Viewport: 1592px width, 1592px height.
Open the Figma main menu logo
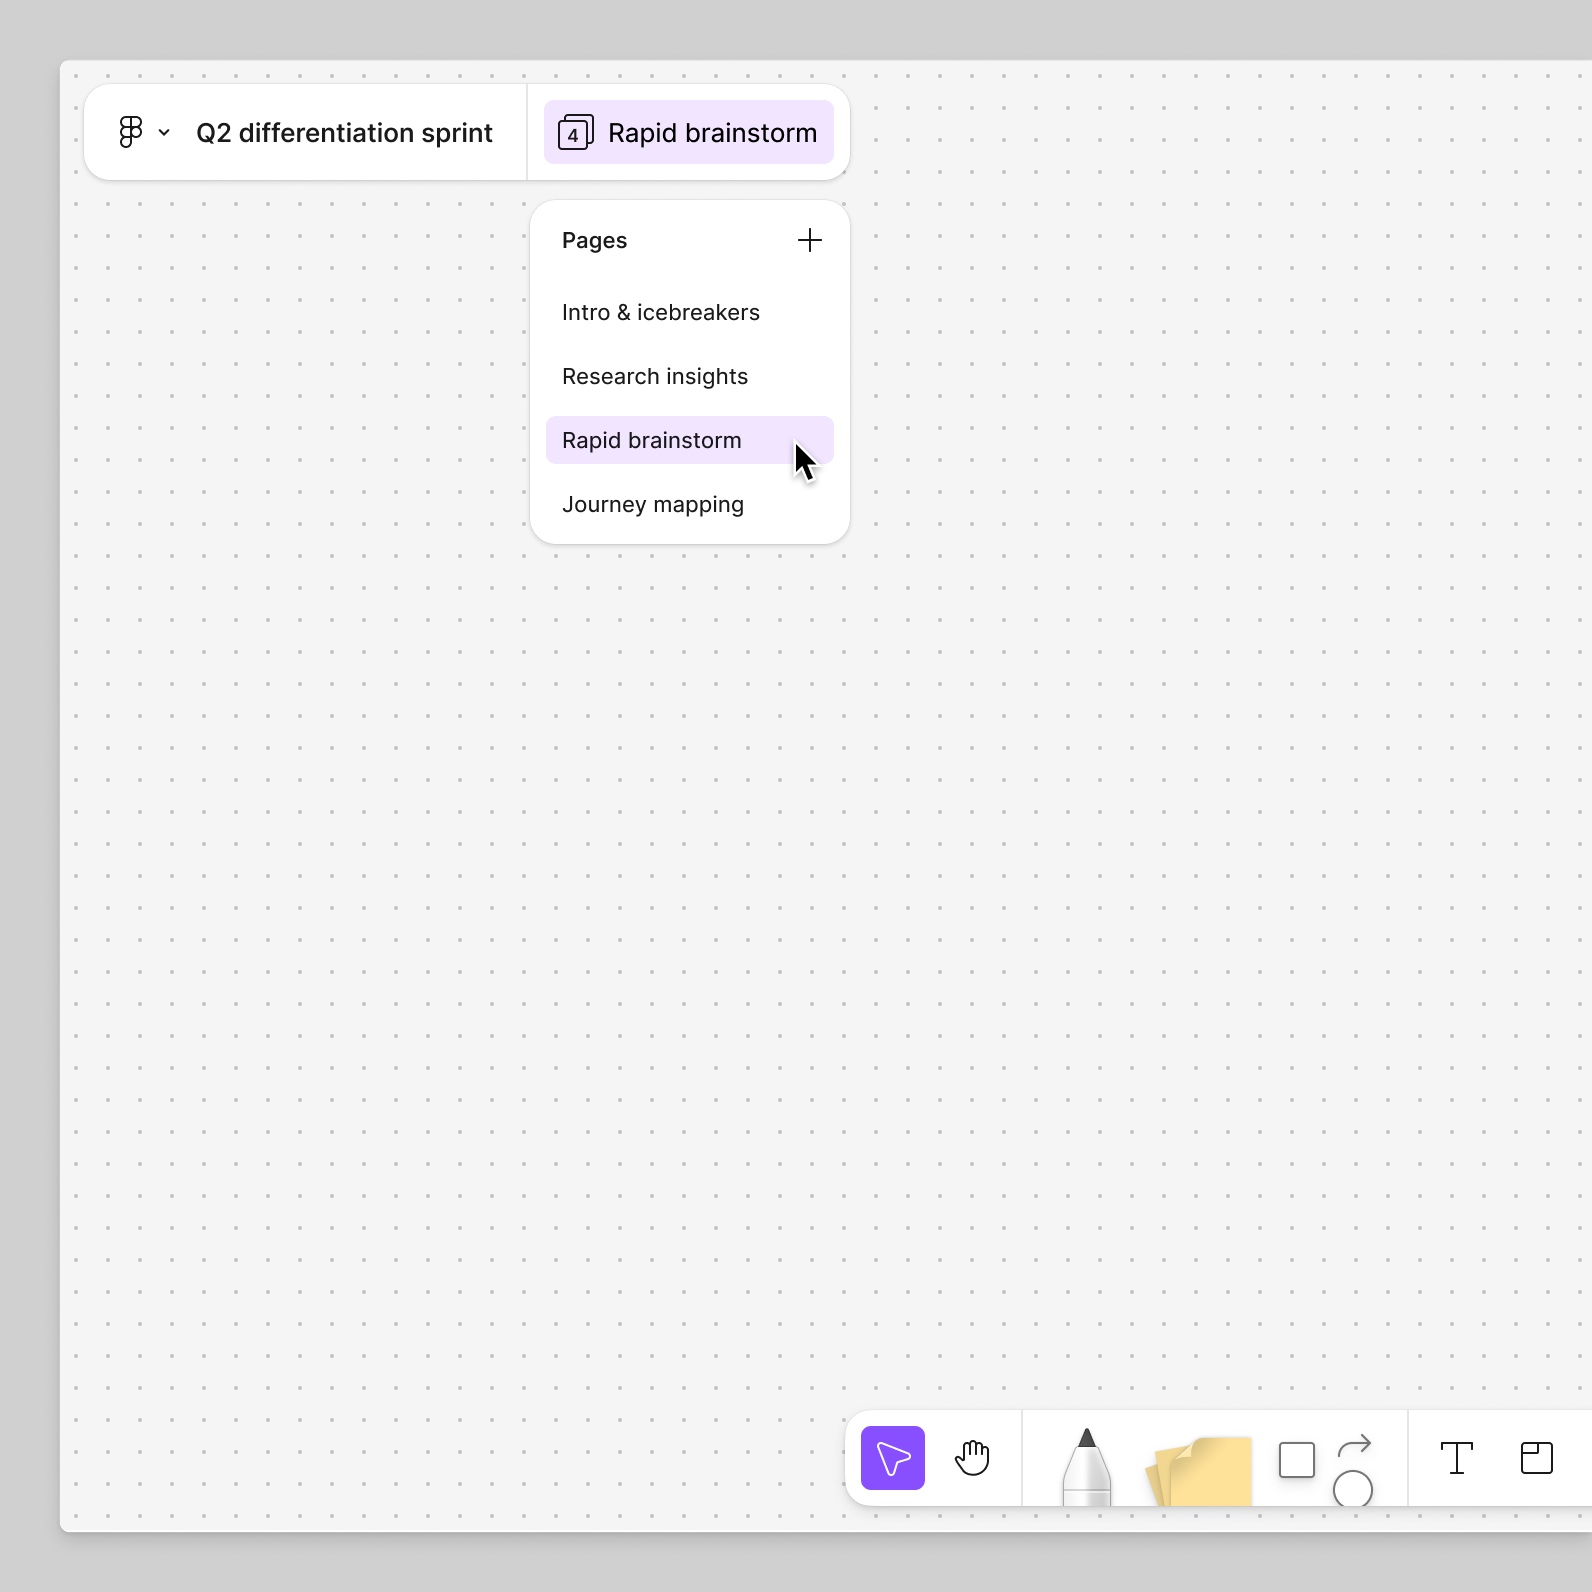coord(130,132)
